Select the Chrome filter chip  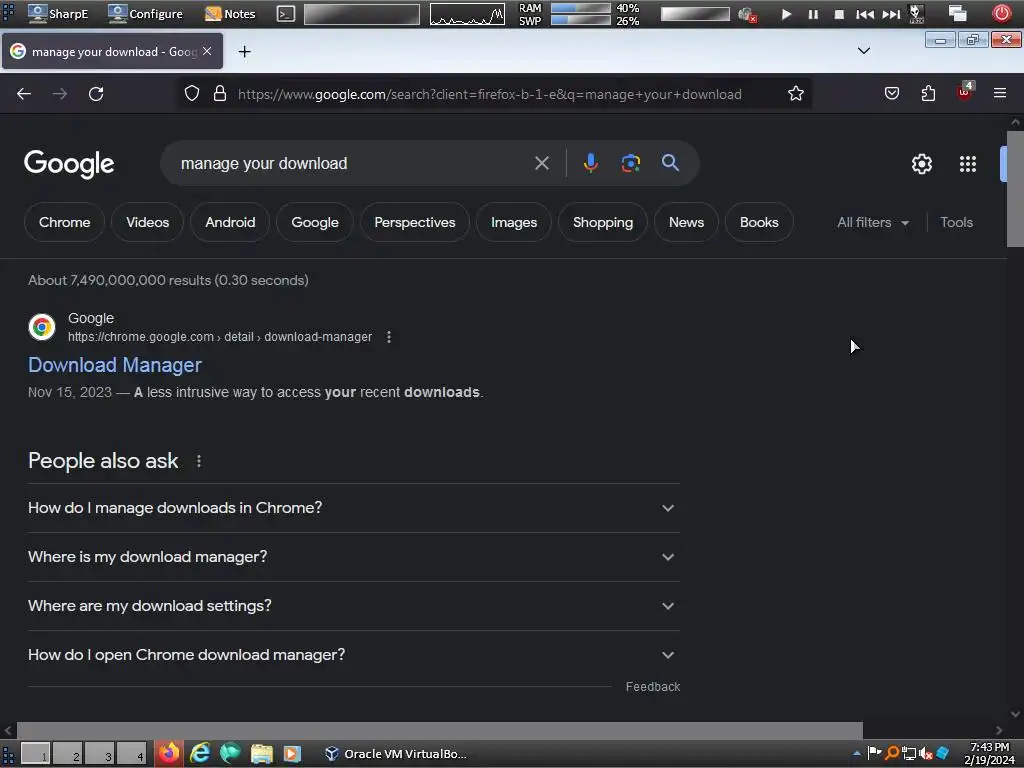[x=65, y=223]
